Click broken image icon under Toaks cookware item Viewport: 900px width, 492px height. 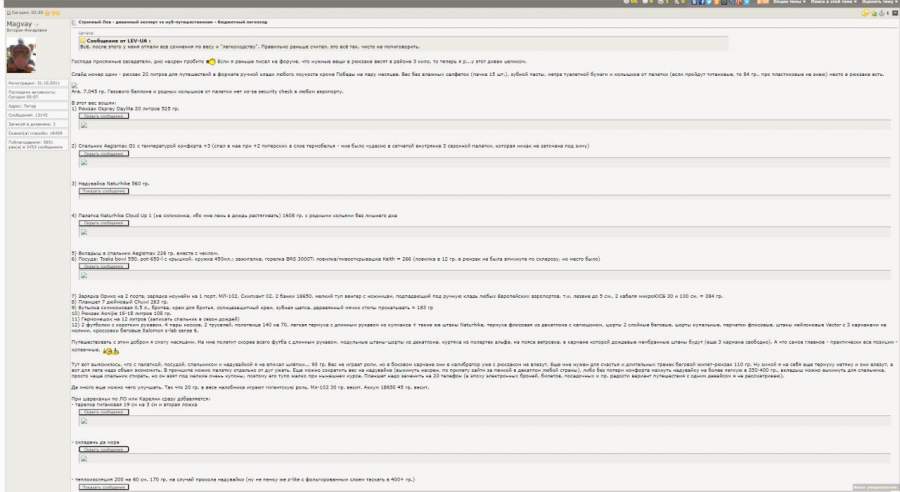pyautogui.click(x=84, y=275)
